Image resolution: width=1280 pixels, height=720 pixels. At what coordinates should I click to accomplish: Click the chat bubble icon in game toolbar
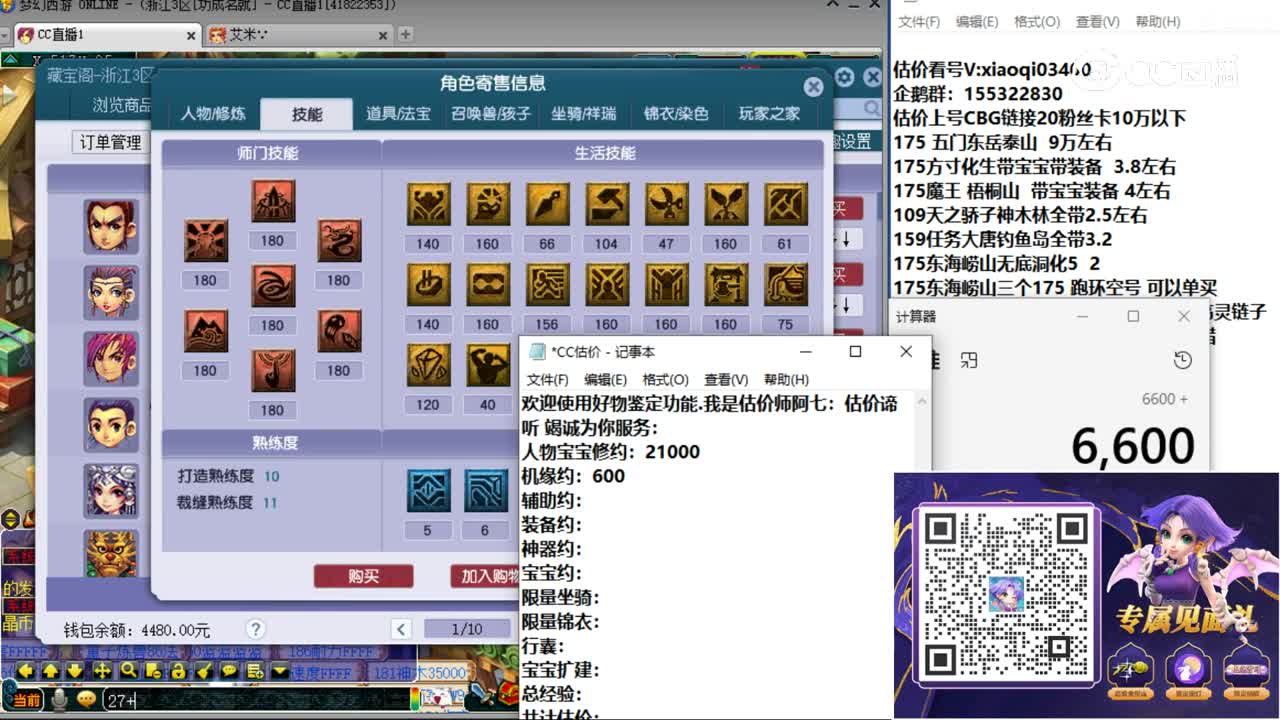[x=230, y=669]
